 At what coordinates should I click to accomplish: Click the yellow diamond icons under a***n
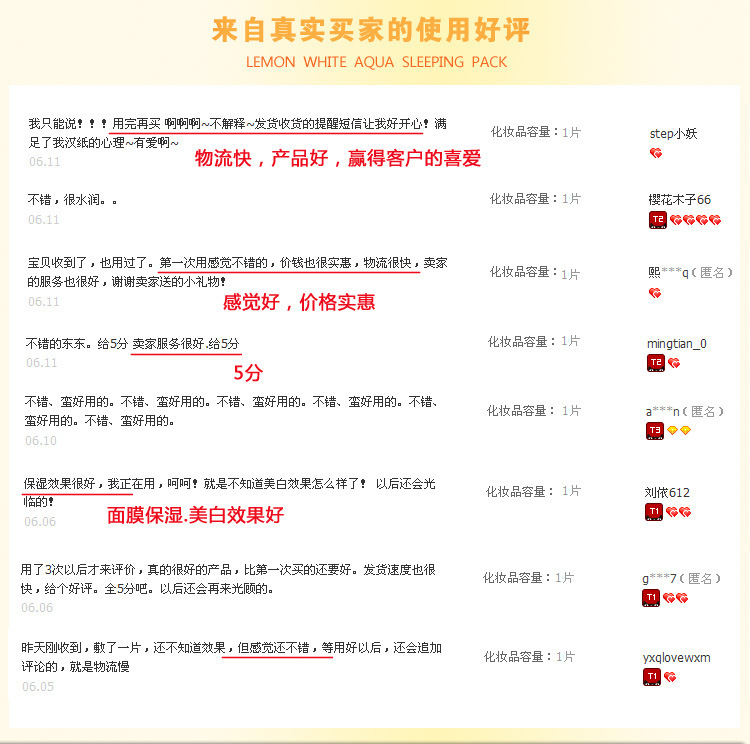point(680,430)
